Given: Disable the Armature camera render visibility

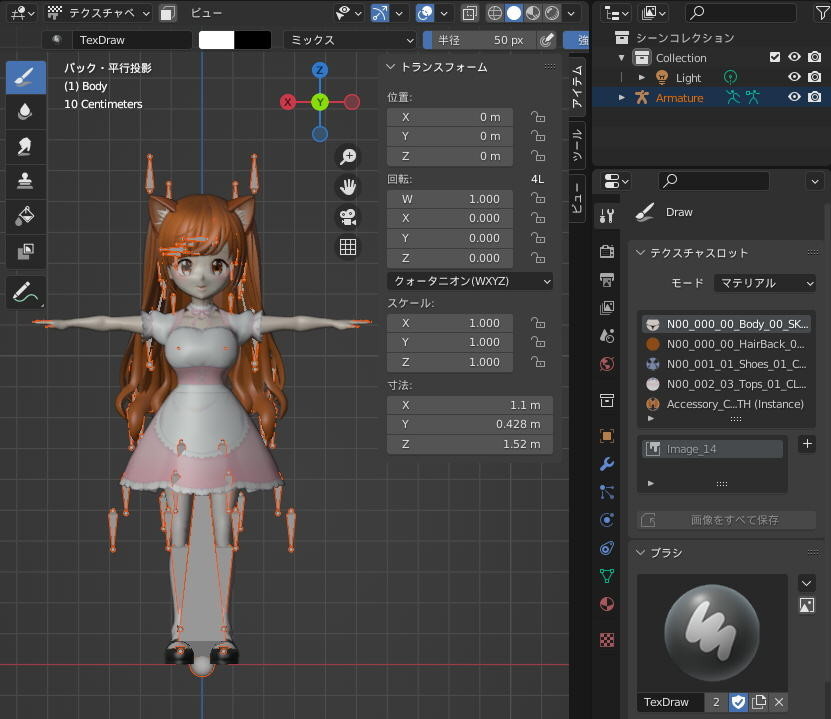Looking at the screenshot, I should coord(814,97).
